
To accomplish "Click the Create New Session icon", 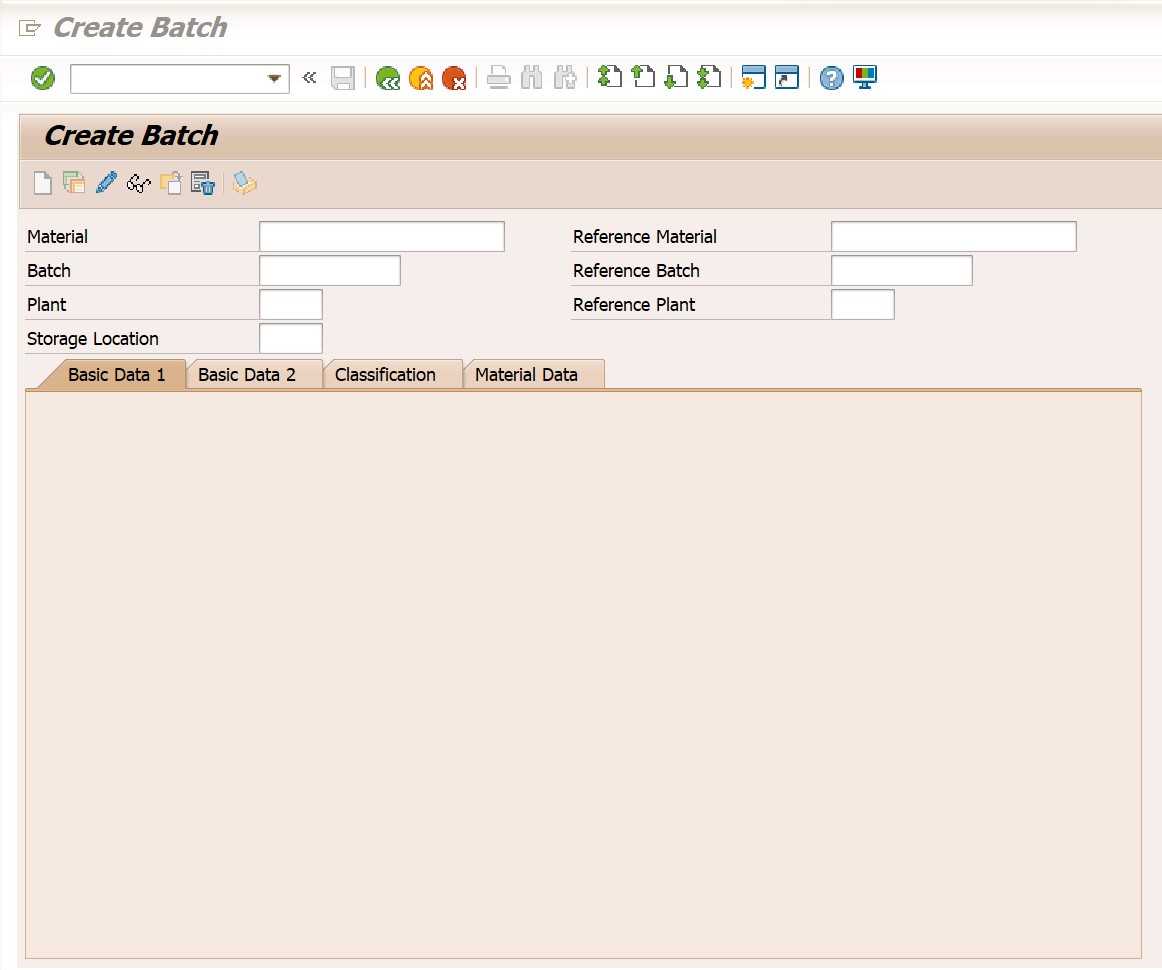I will 753,78.
